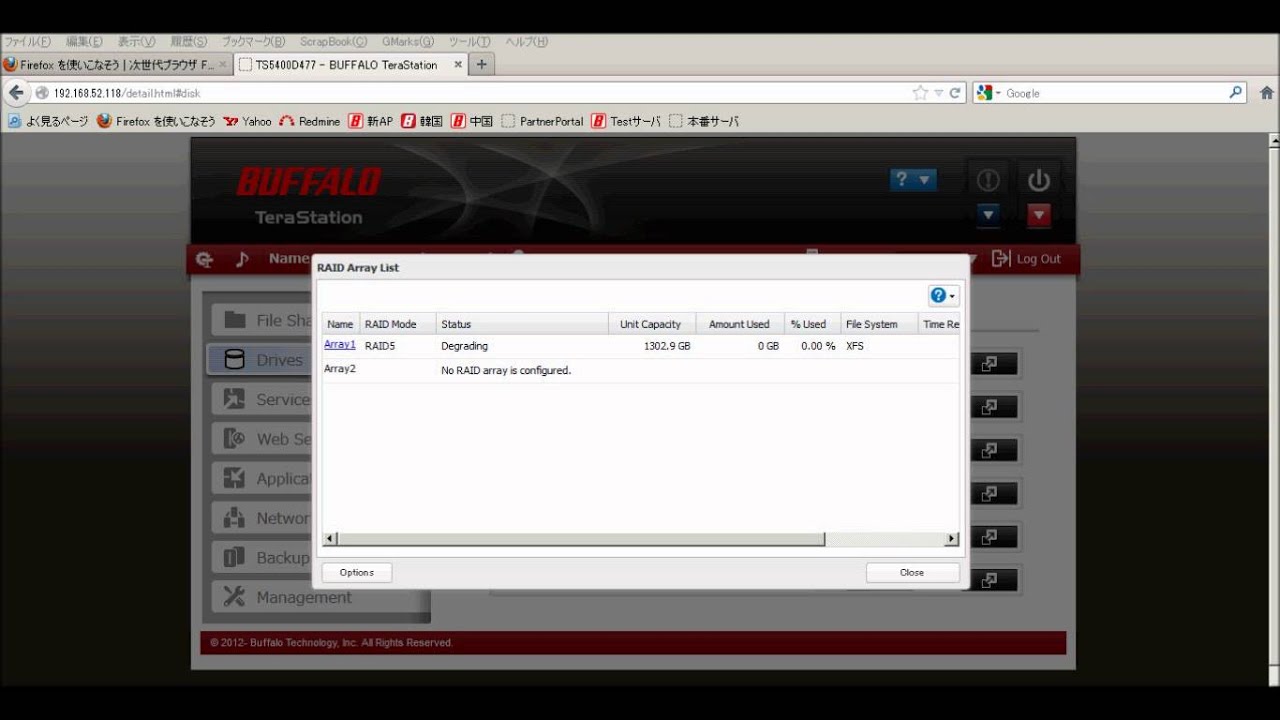Expand the red arrow under the power icon
The height and width of the screenshot is (720, 1280).
pos(1039,214)
